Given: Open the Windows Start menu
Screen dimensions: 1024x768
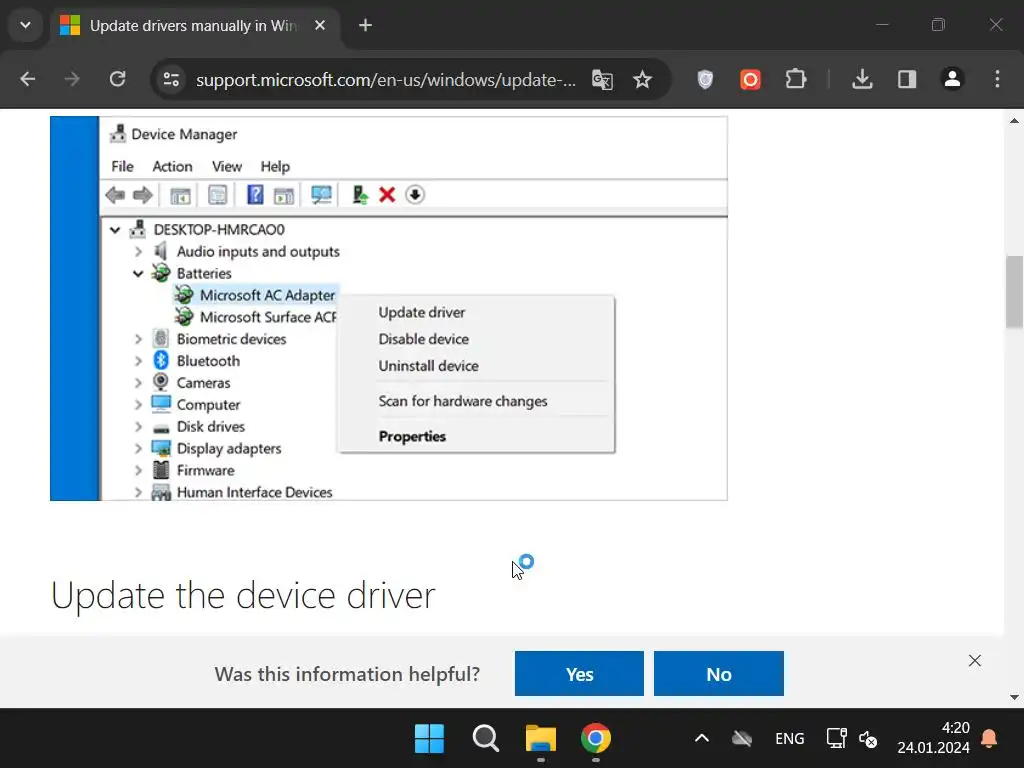Looking at the screenshot, I should [x=429, y=739].
